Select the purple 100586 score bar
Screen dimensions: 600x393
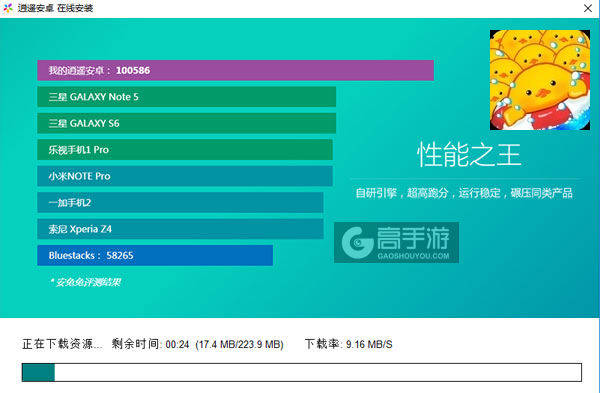click(x=235, y=70)
